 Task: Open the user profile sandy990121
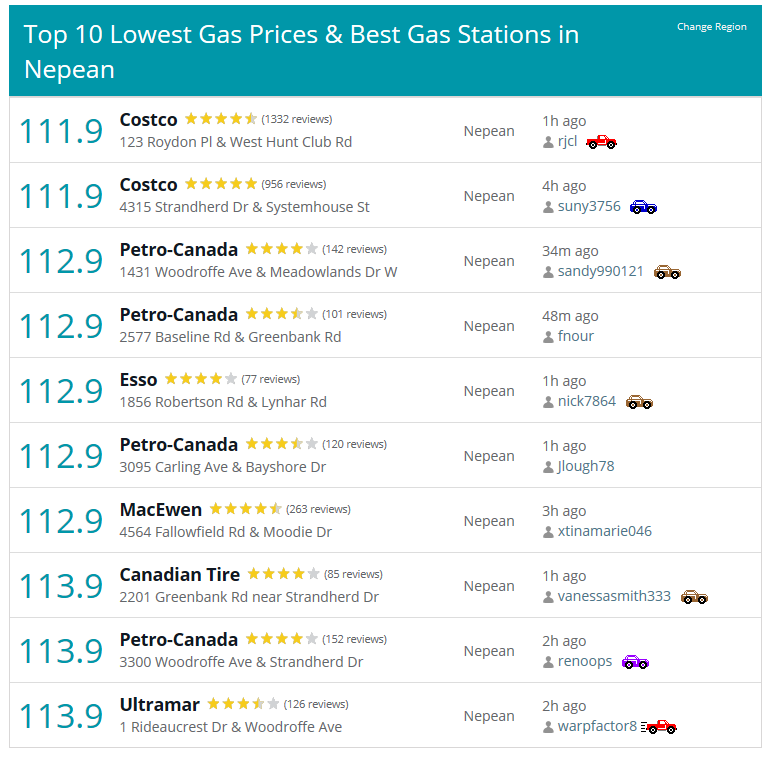600,272
